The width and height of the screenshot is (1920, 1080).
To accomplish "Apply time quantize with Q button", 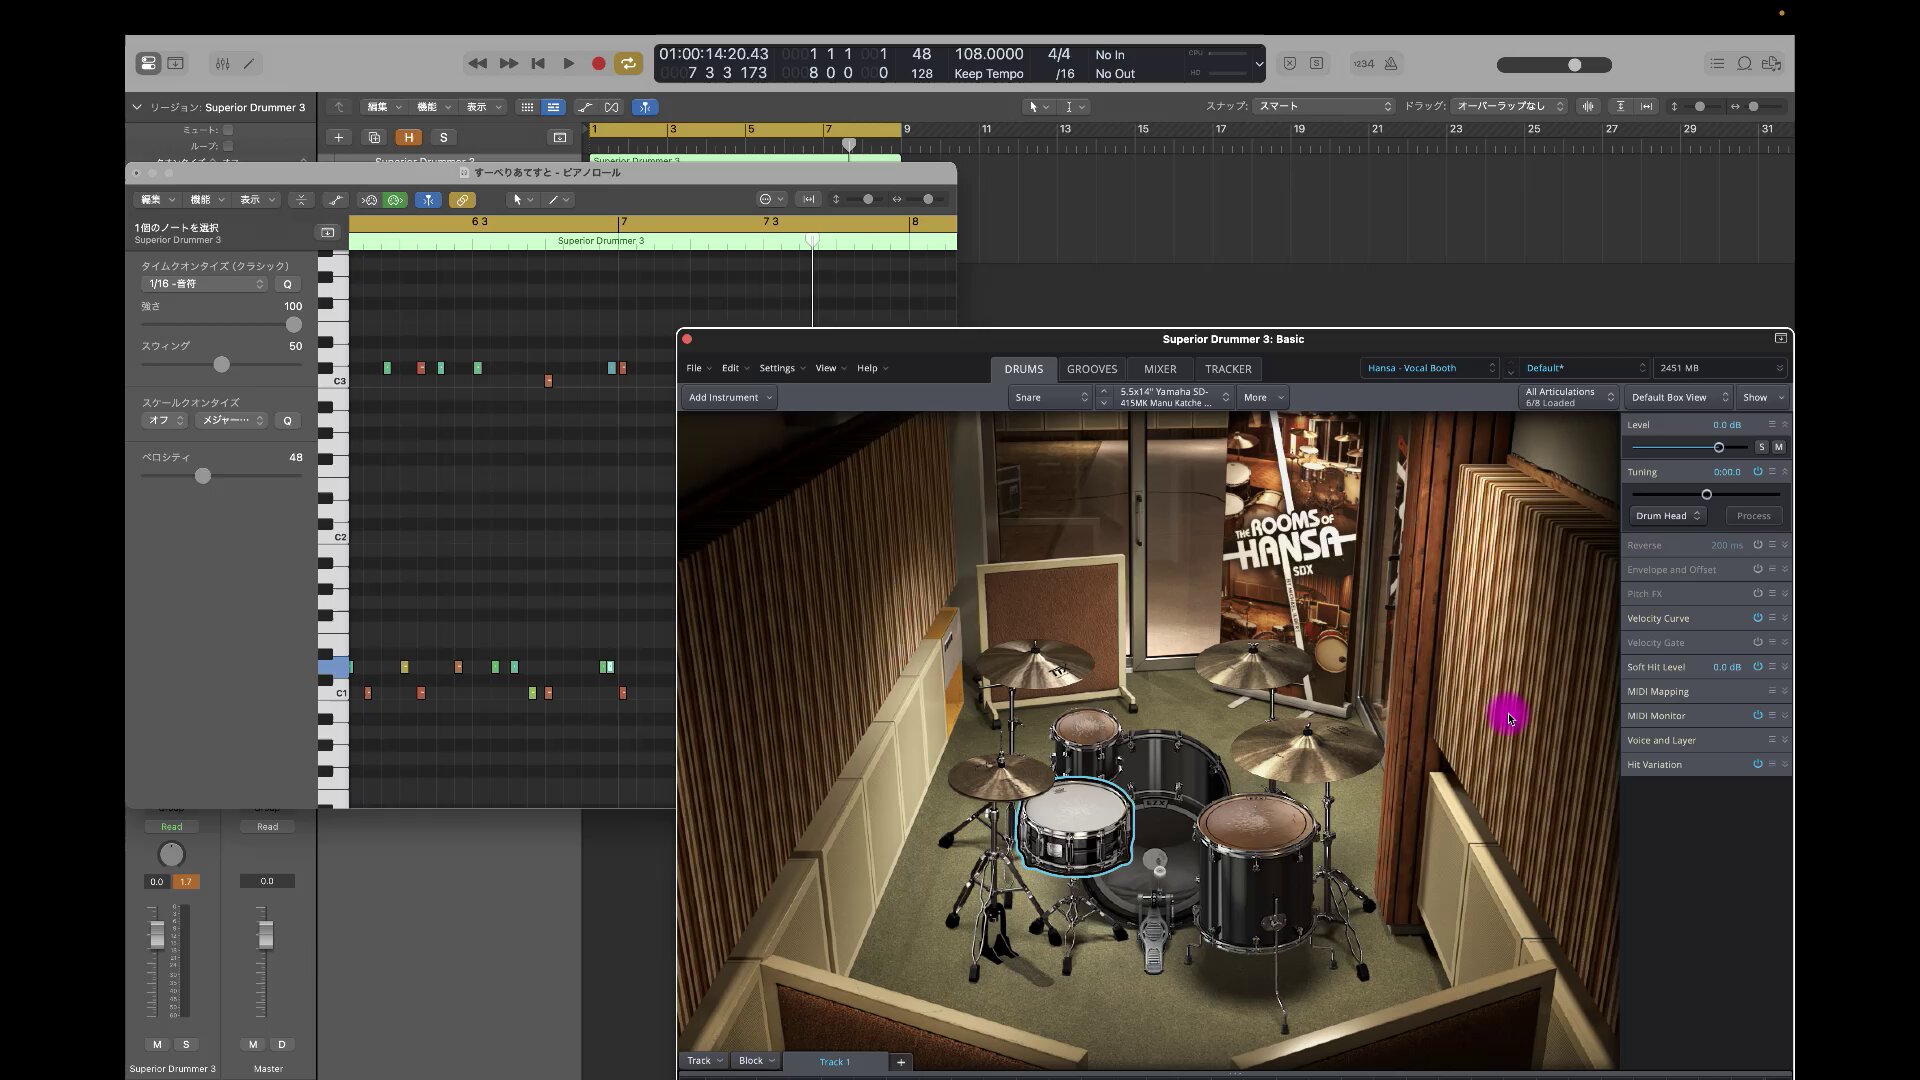I will [x=288, y=284].
